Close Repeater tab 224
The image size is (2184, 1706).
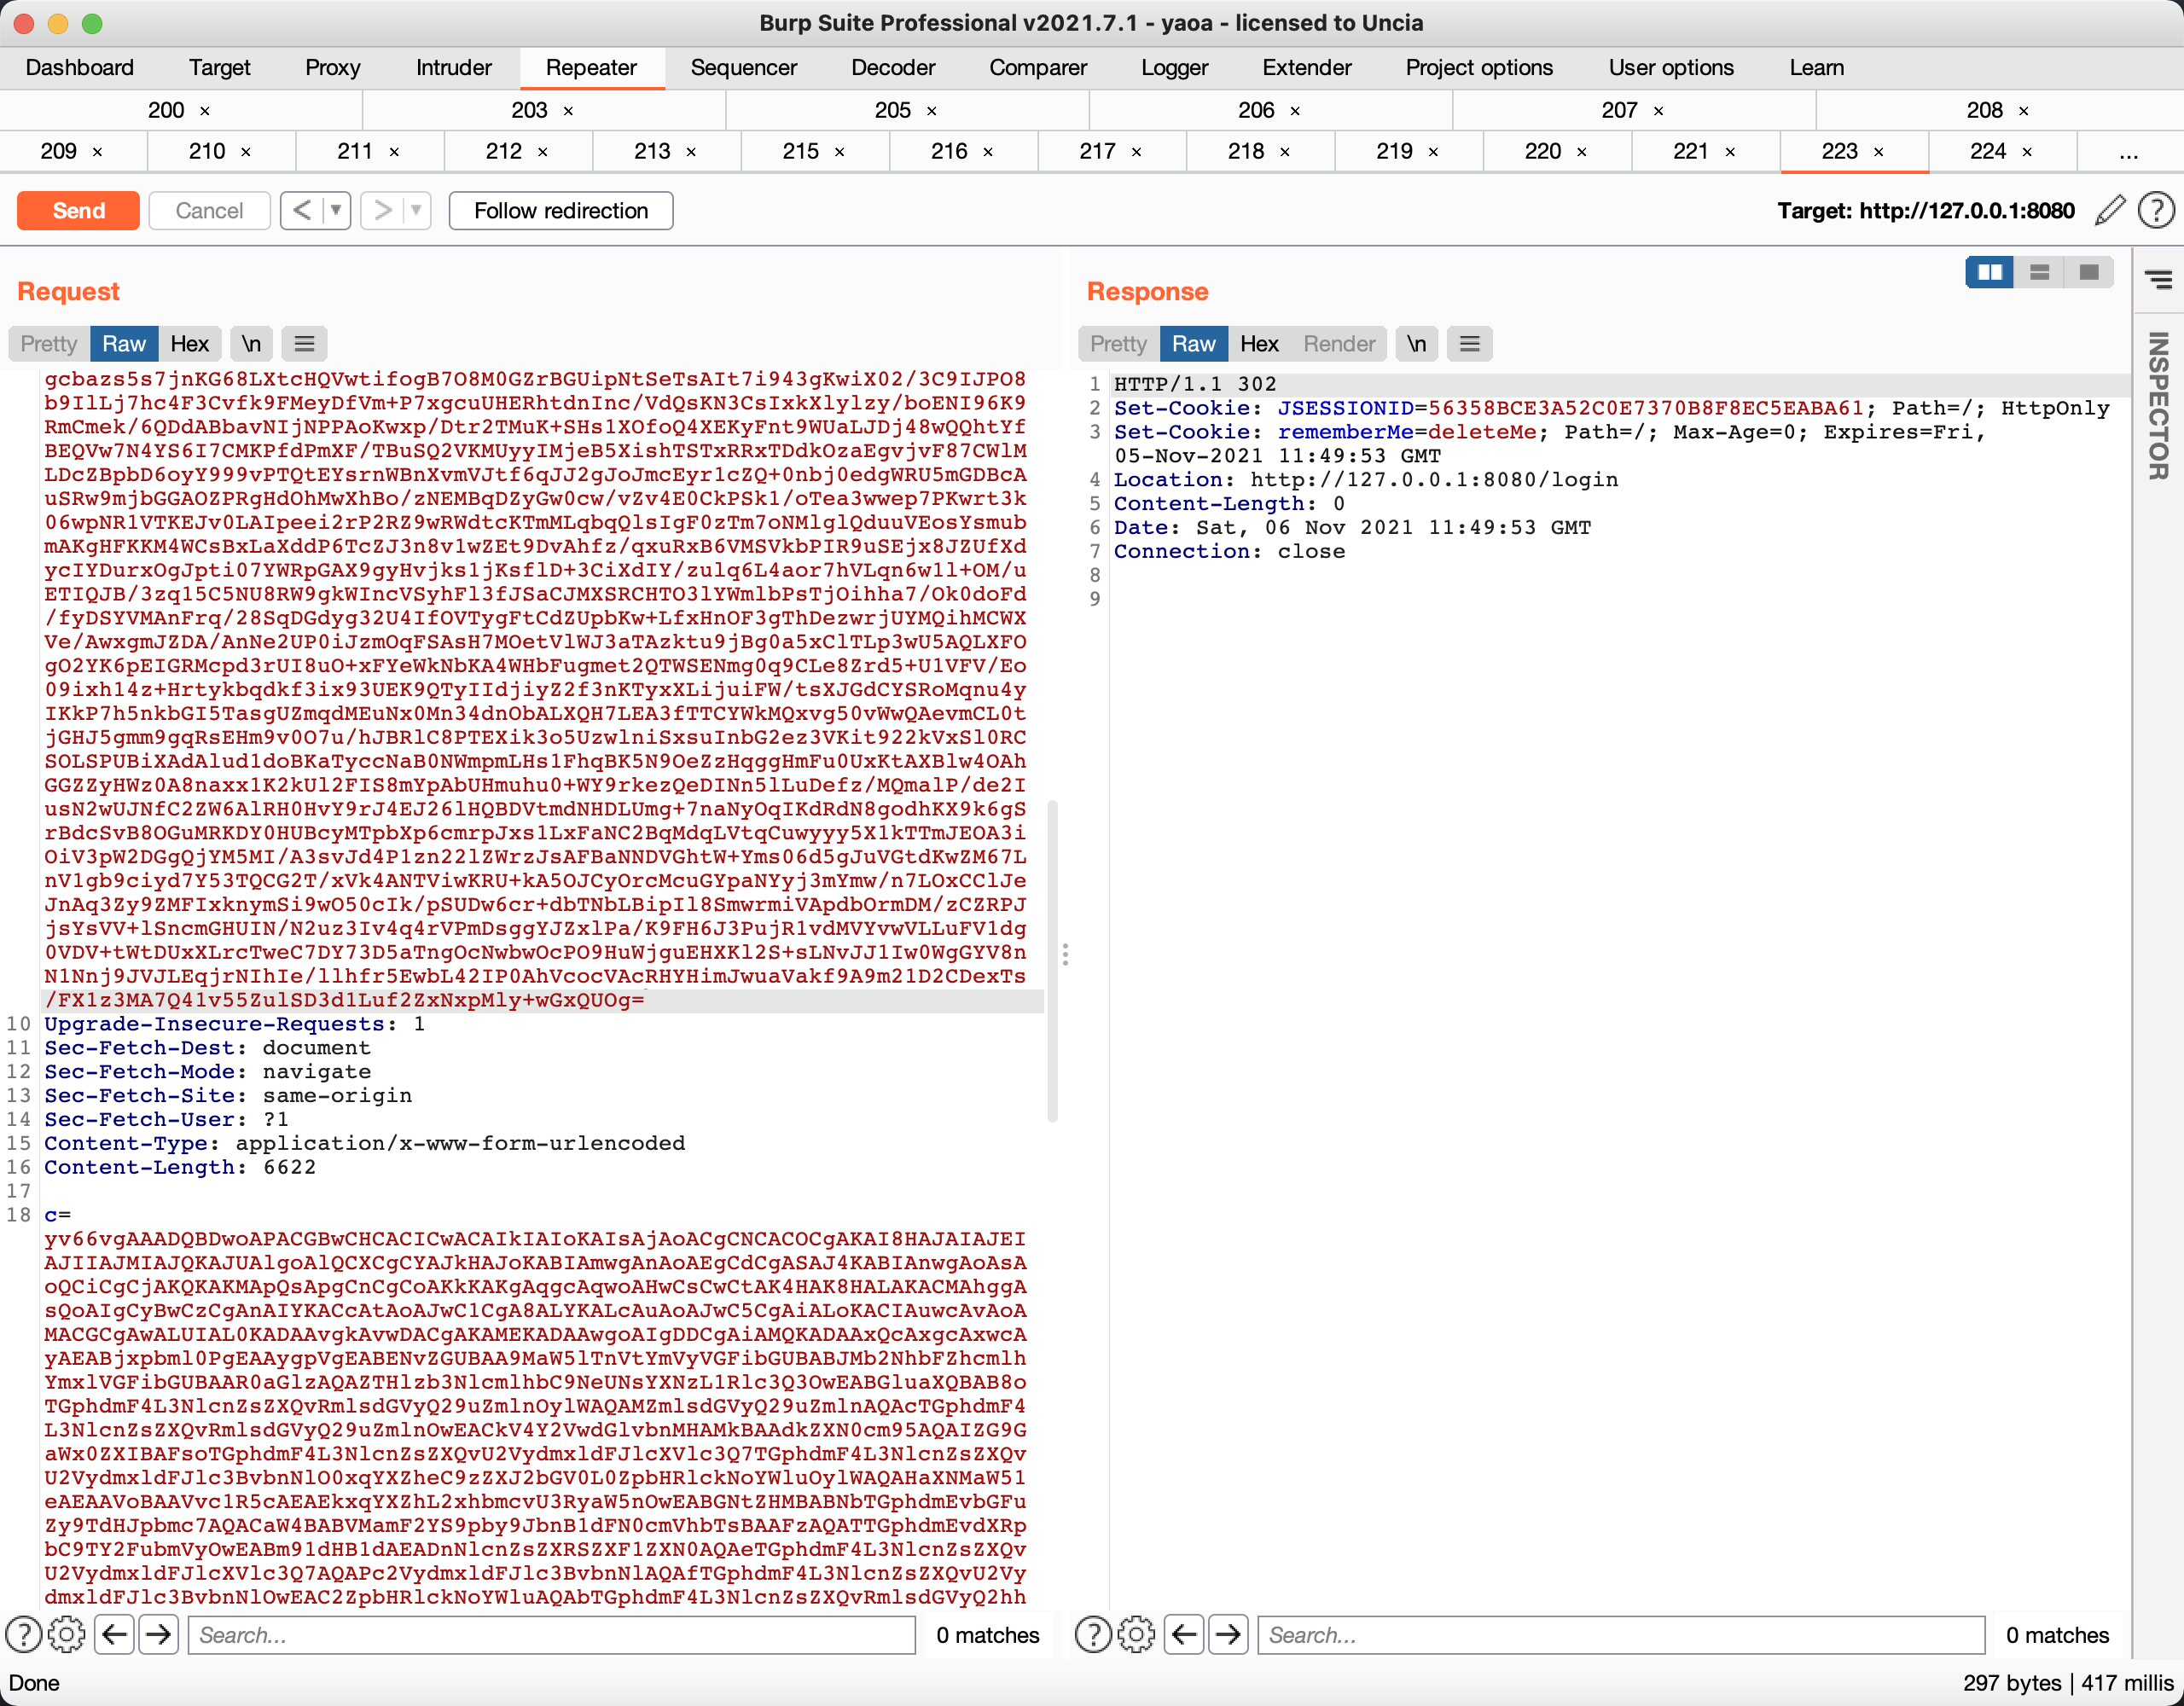pyautogui.click(x=2027, y=152)
